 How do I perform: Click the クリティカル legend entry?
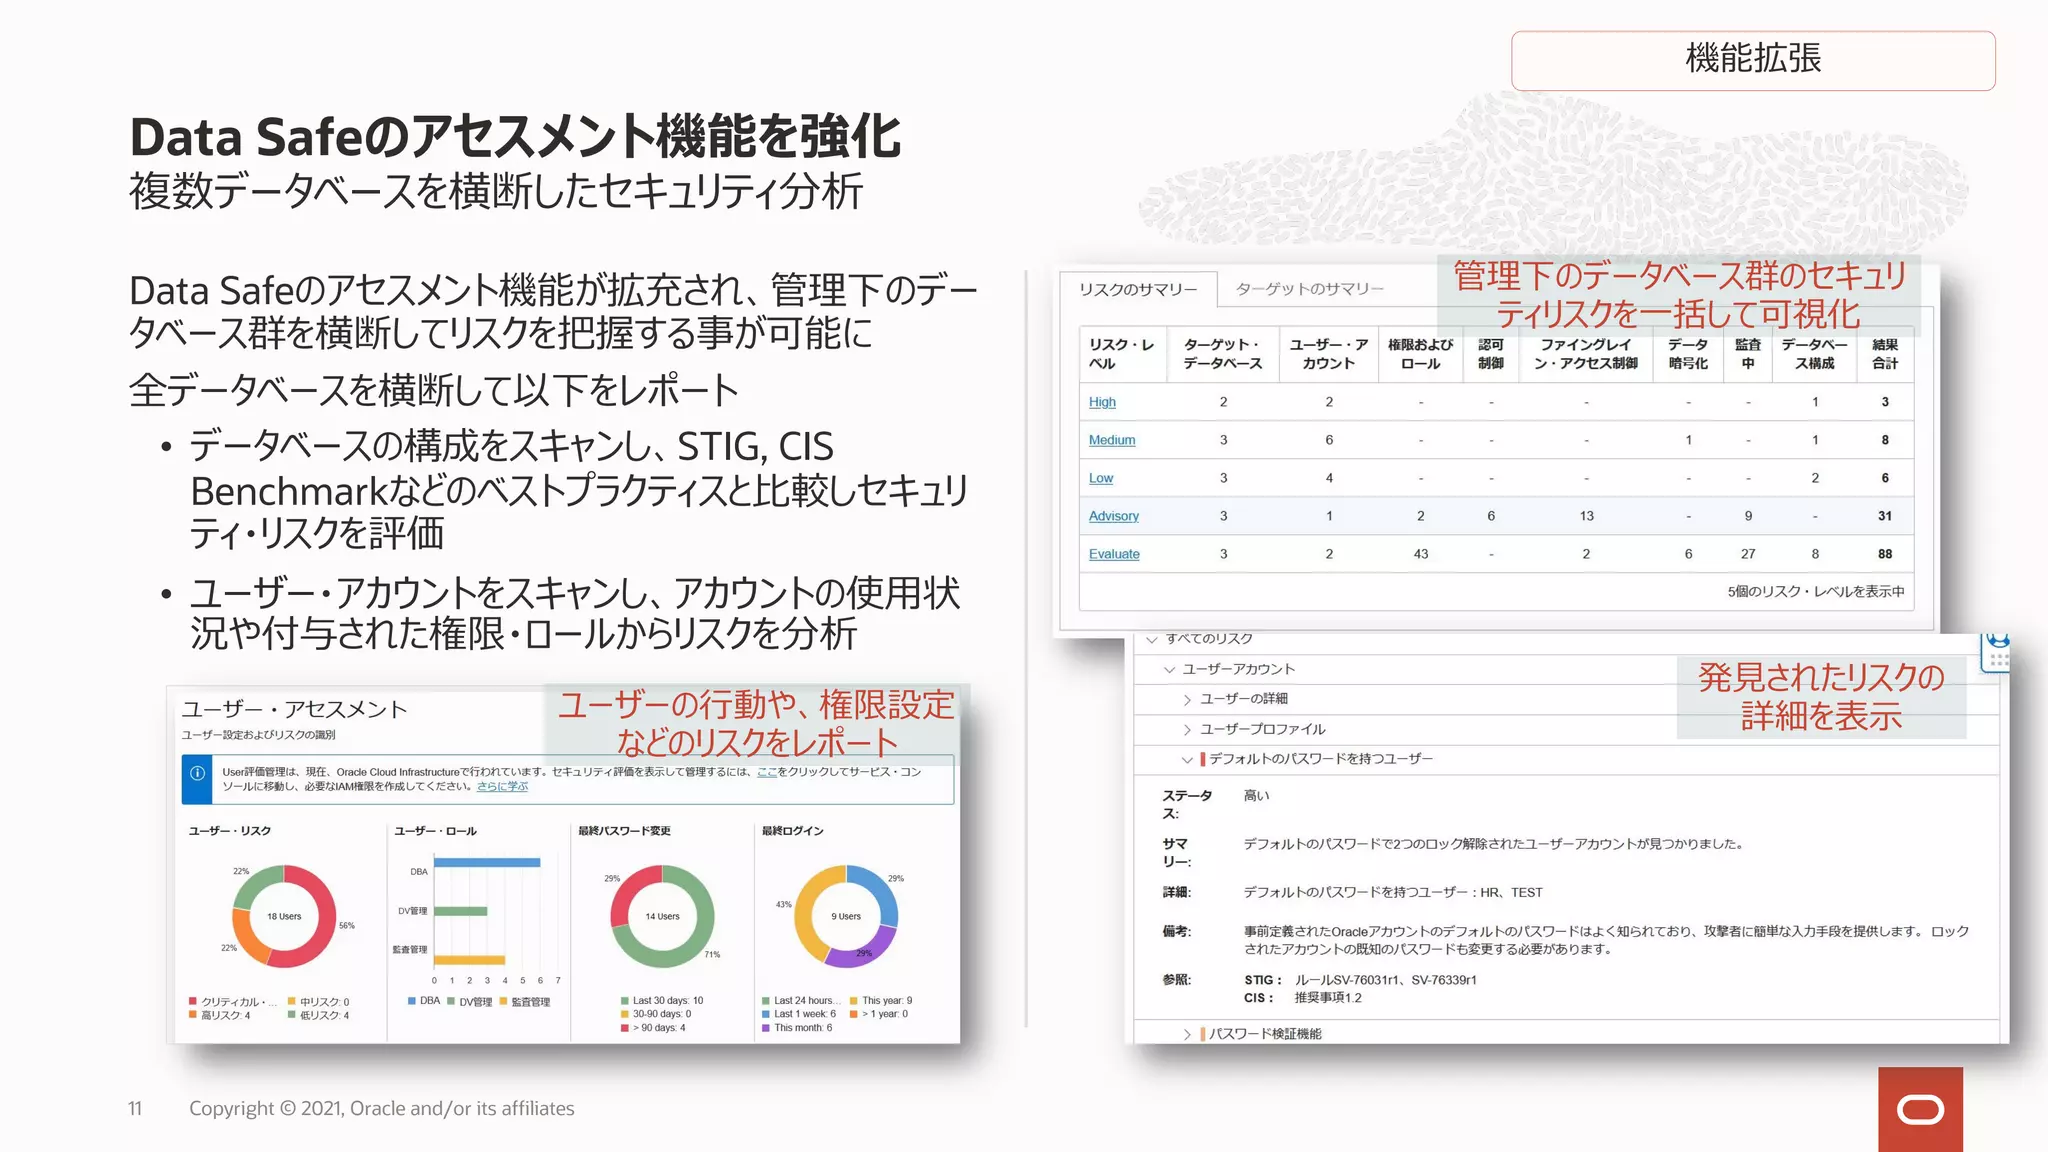click(x=234, y=1002)
